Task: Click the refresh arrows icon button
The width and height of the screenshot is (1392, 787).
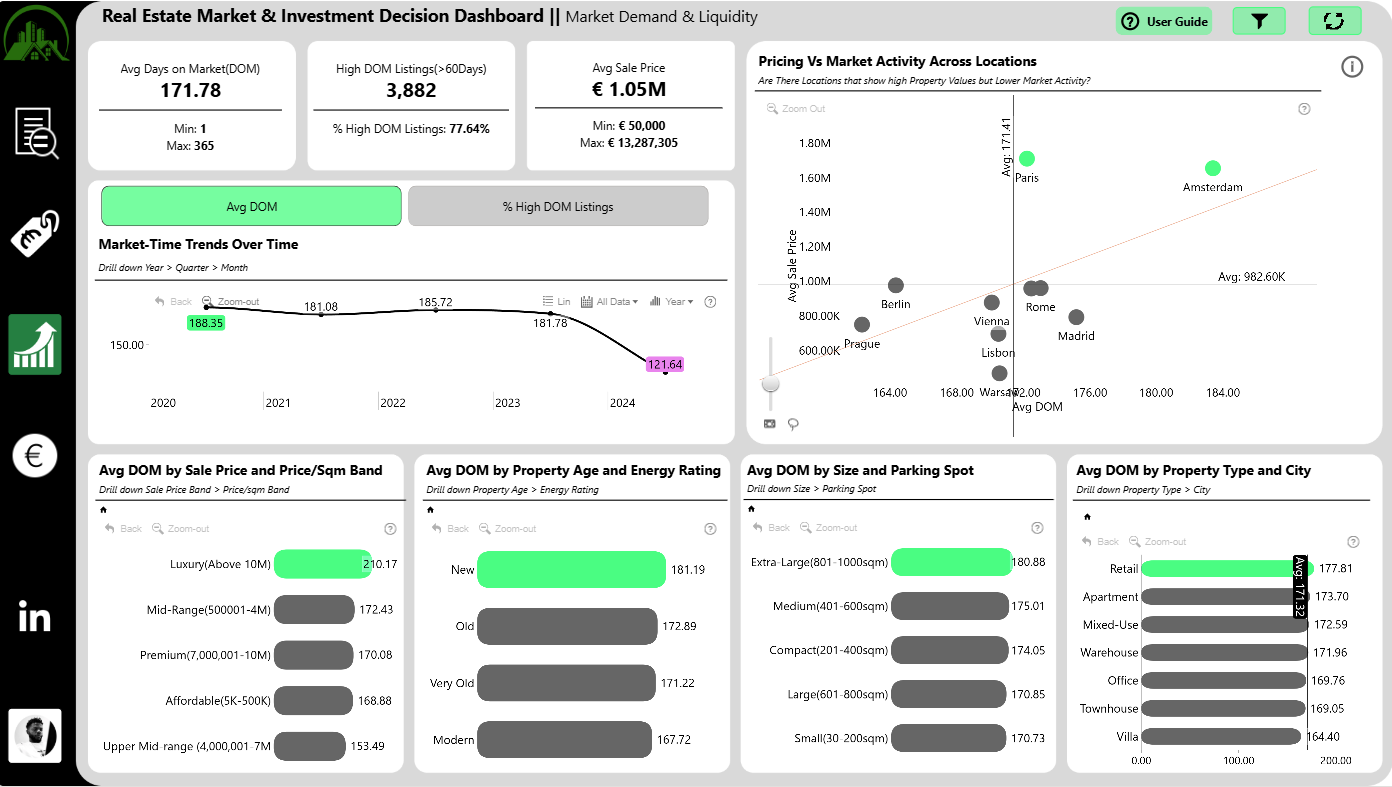Action: tap(1335, 21)
